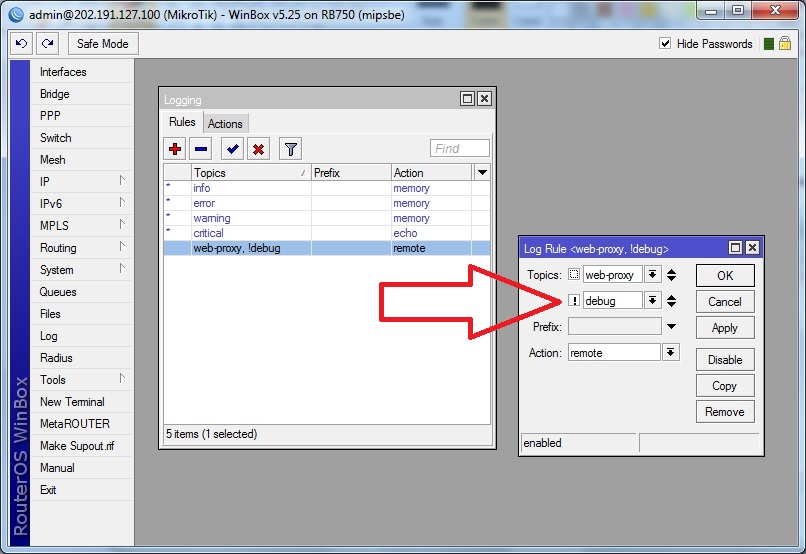Click the Prefix input field
This screenshot has width=806, height=554.
coord(614,326)
